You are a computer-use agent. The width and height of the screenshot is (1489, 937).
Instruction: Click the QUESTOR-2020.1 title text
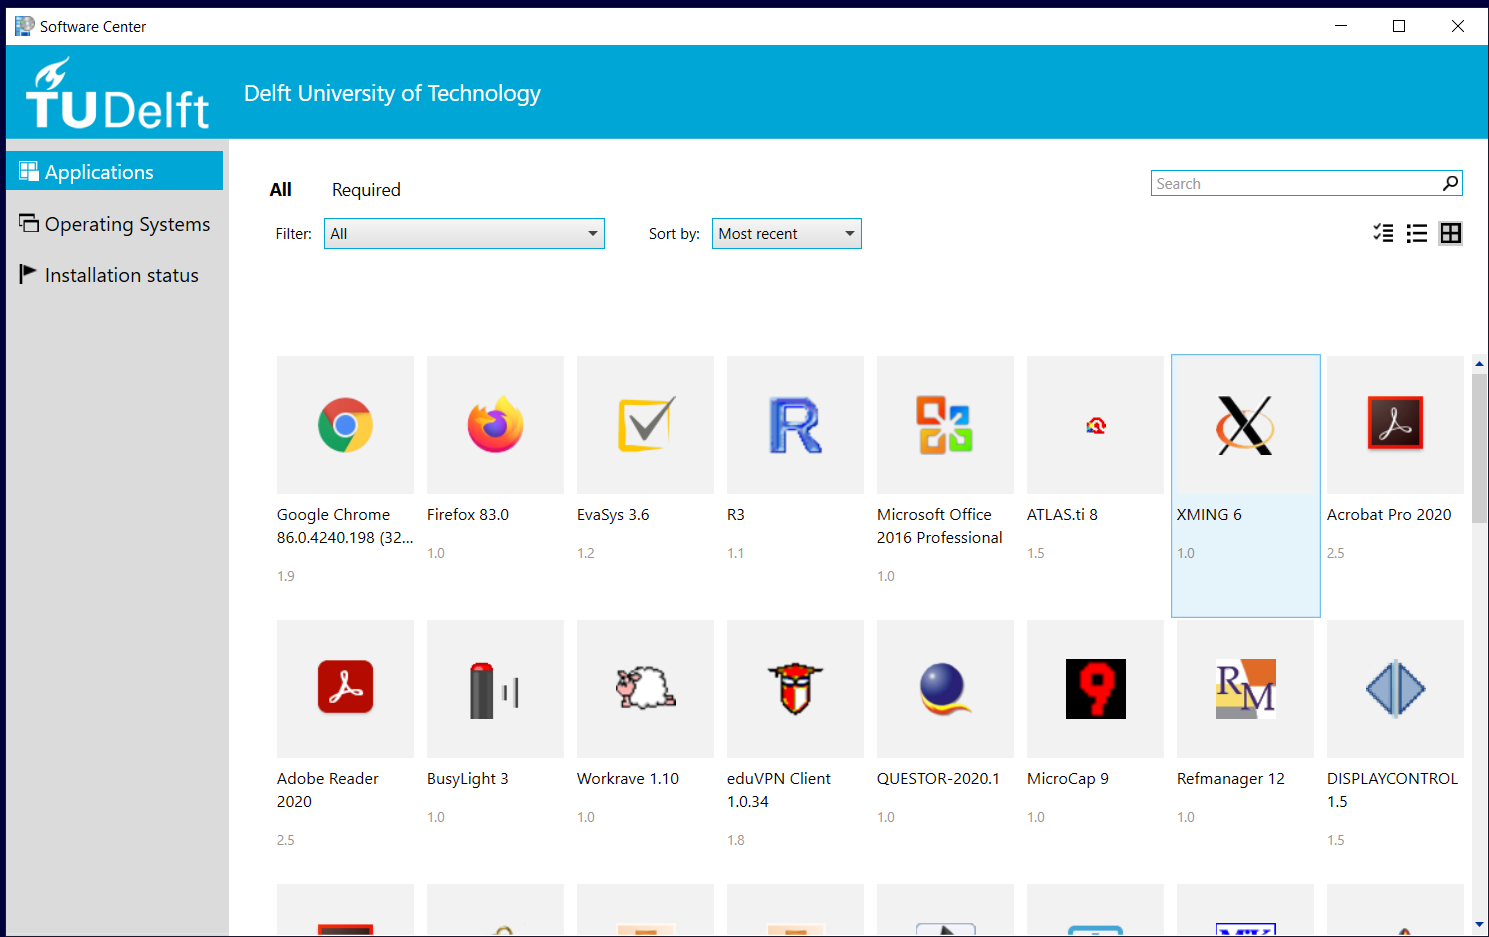pos(938,778)
